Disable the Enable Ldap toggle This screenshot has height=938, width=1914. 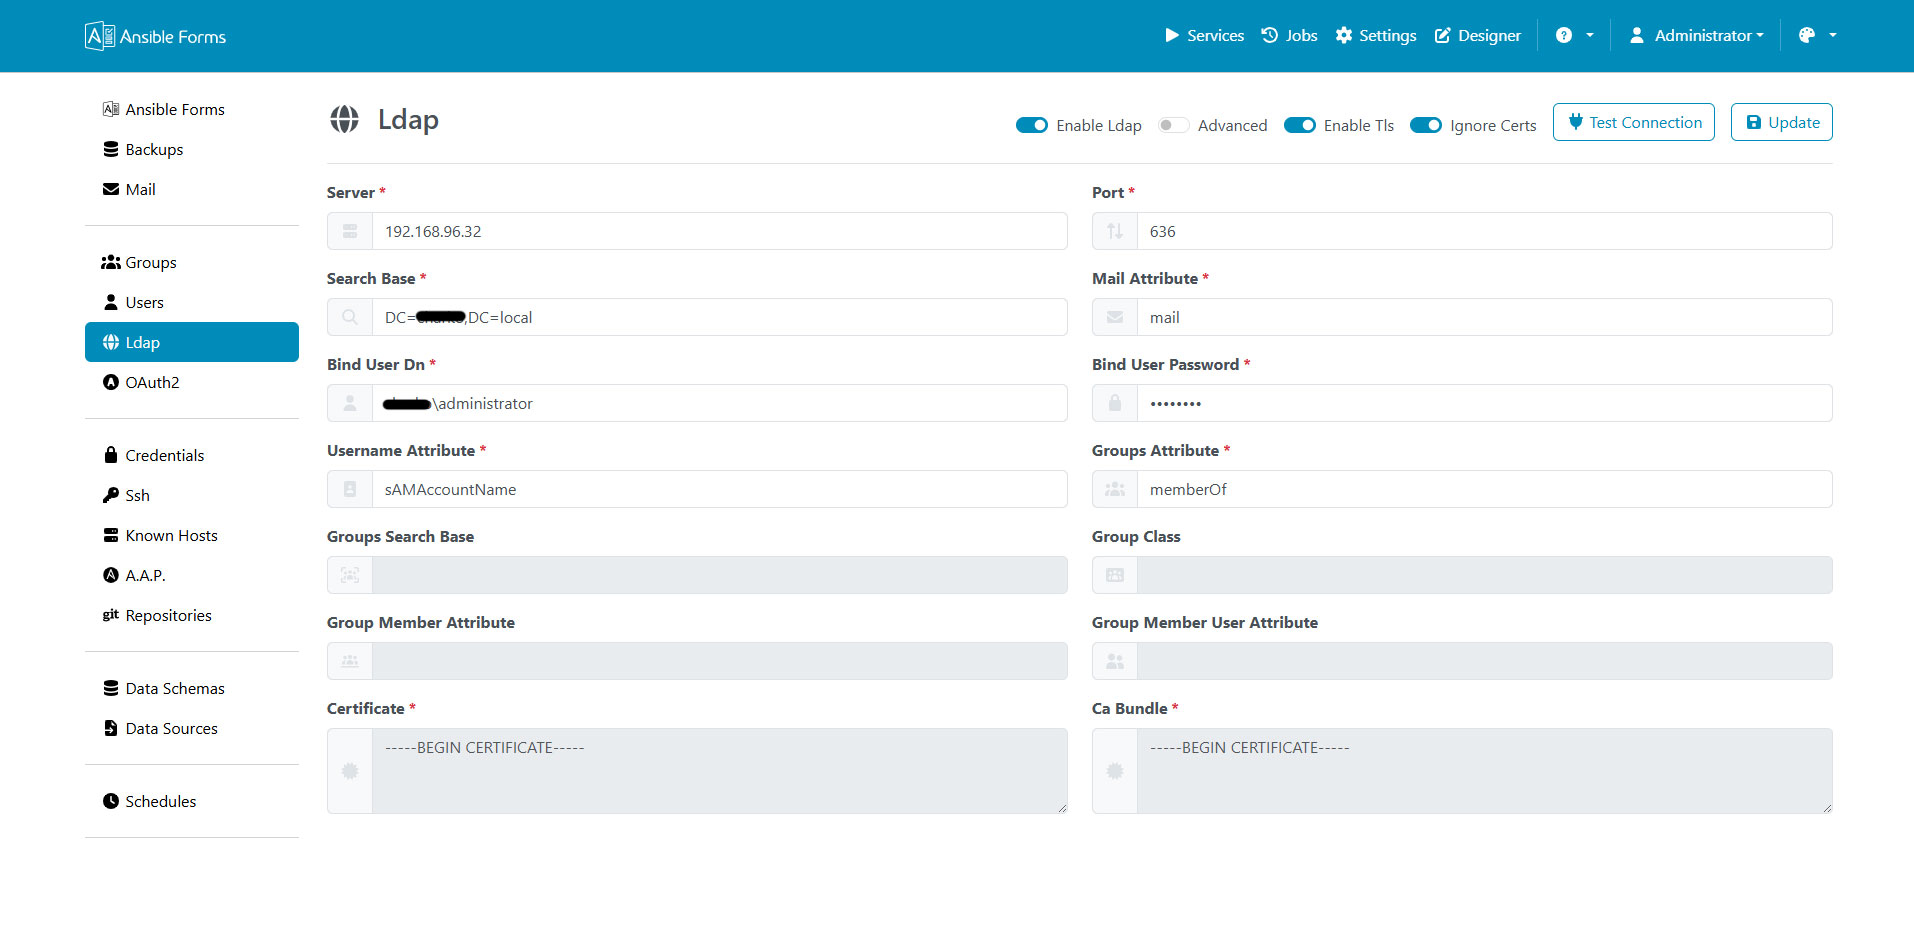pyautogui.click(x=1032, y=125)
